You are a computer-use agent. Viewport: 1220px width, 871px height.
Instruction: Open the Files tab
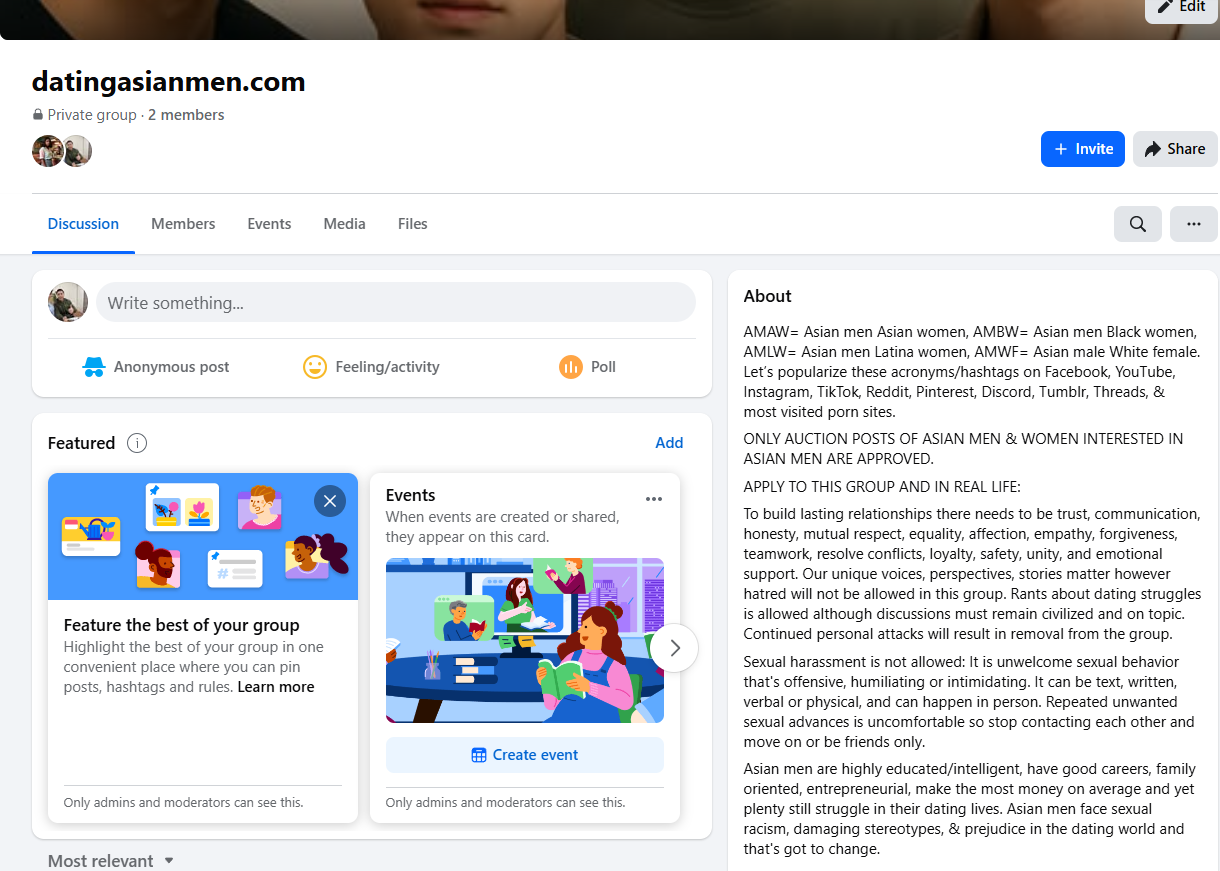[412, 224]
